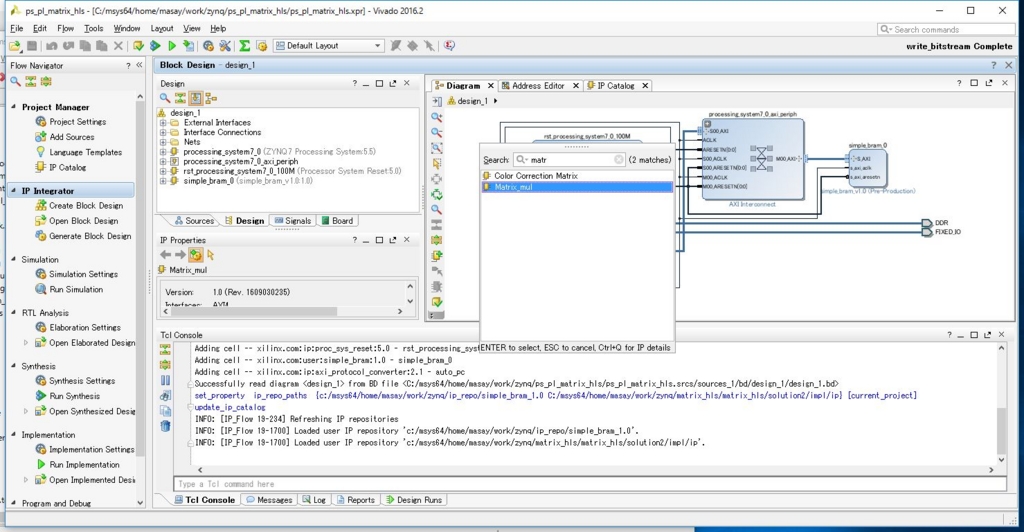This screenshot has width=1024, height=532.
Task: Click the Search commands field
Action: (946, 29)
